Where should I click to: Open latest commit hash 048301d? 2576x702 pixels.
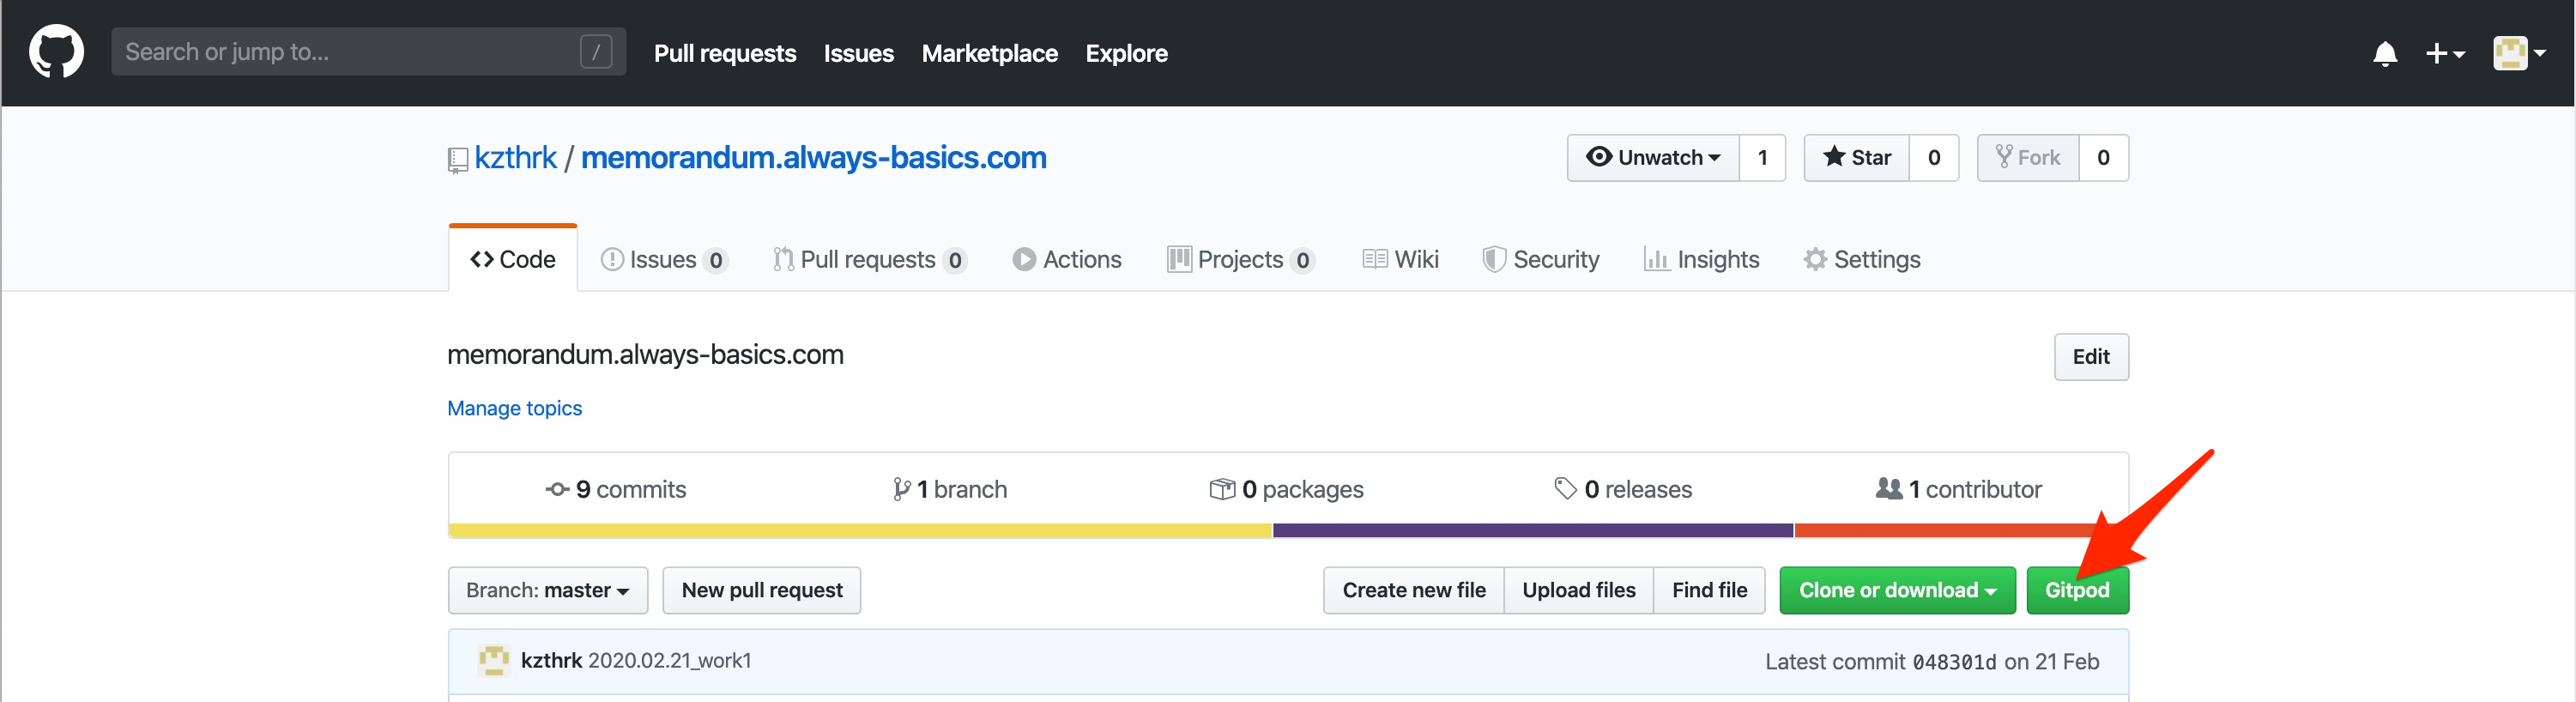click(x=1954, y=662)
